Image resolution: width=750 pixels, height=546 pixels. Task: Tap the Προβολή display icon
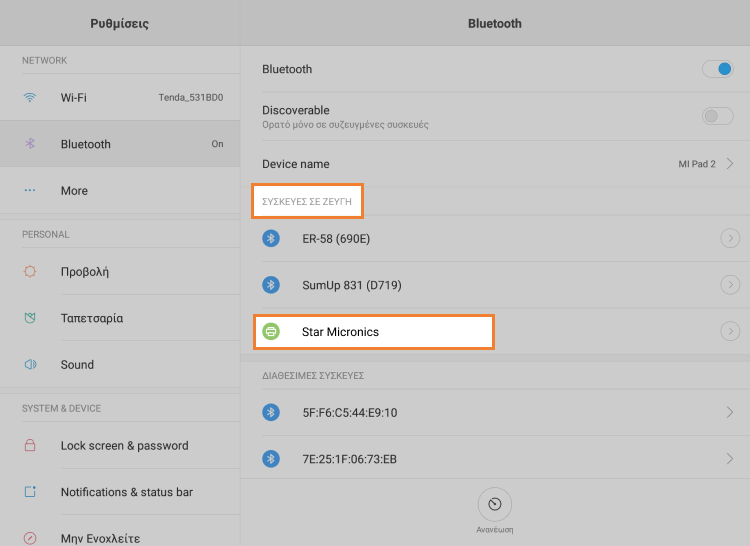click(30, 271)
